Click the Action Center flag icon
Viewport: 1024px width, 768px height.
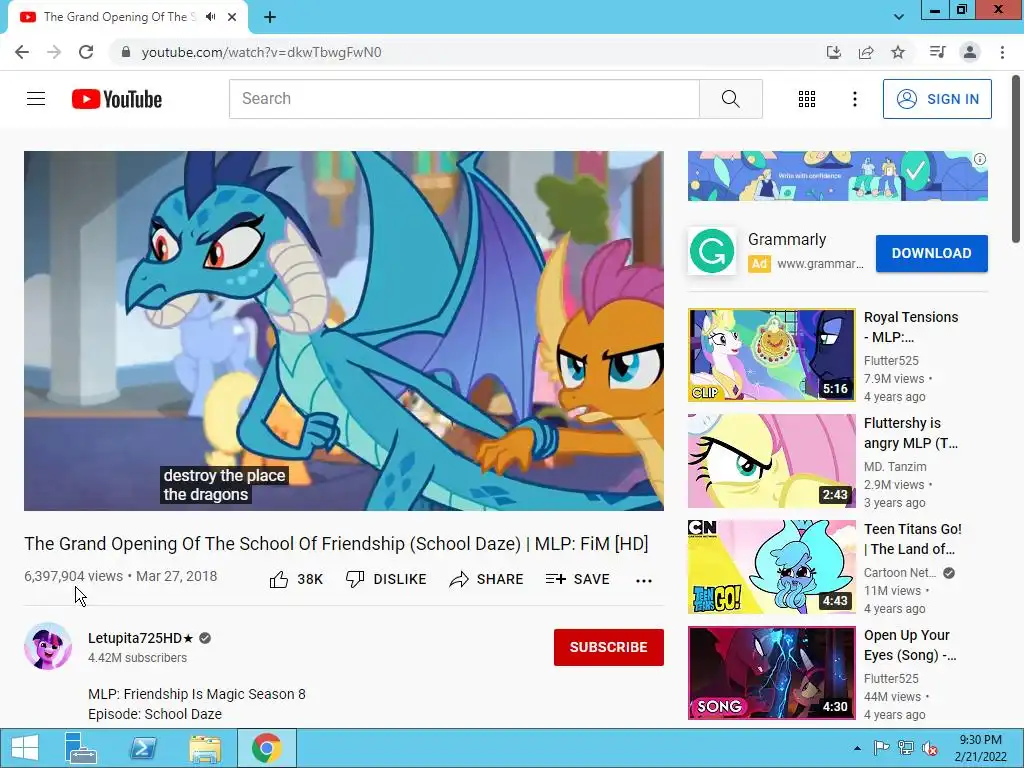click(881, 748)
